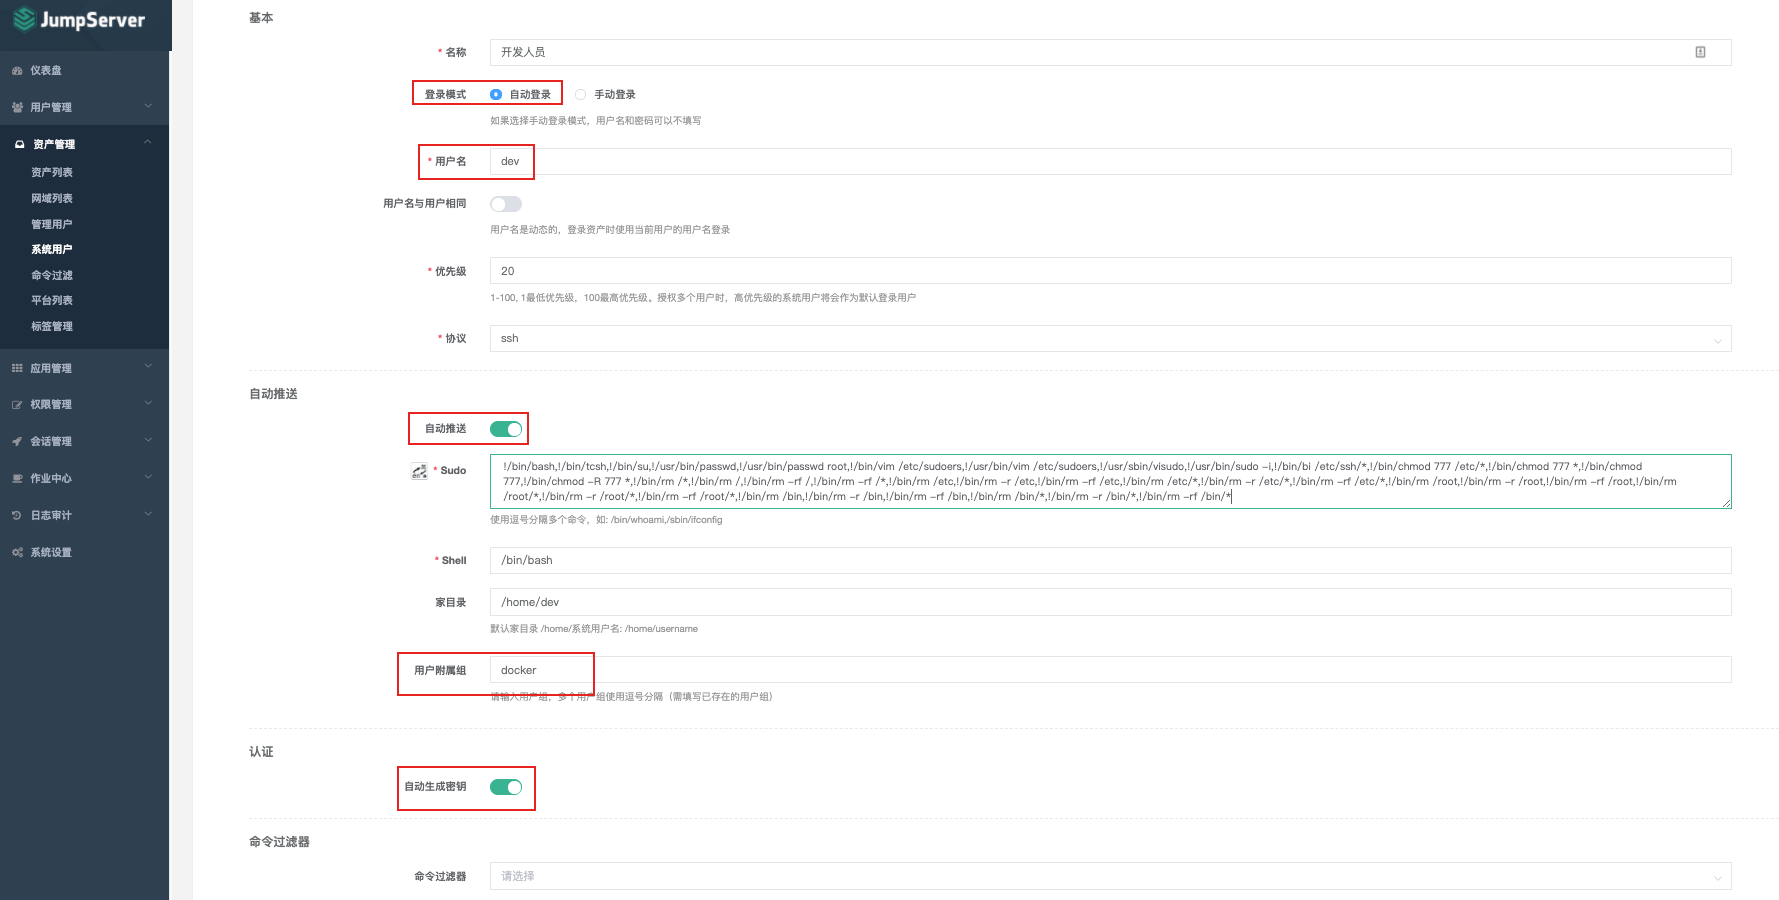1779x900 pixels.
Task: Expand the 日志审计 menu chevron
Action: click(148, 514)
